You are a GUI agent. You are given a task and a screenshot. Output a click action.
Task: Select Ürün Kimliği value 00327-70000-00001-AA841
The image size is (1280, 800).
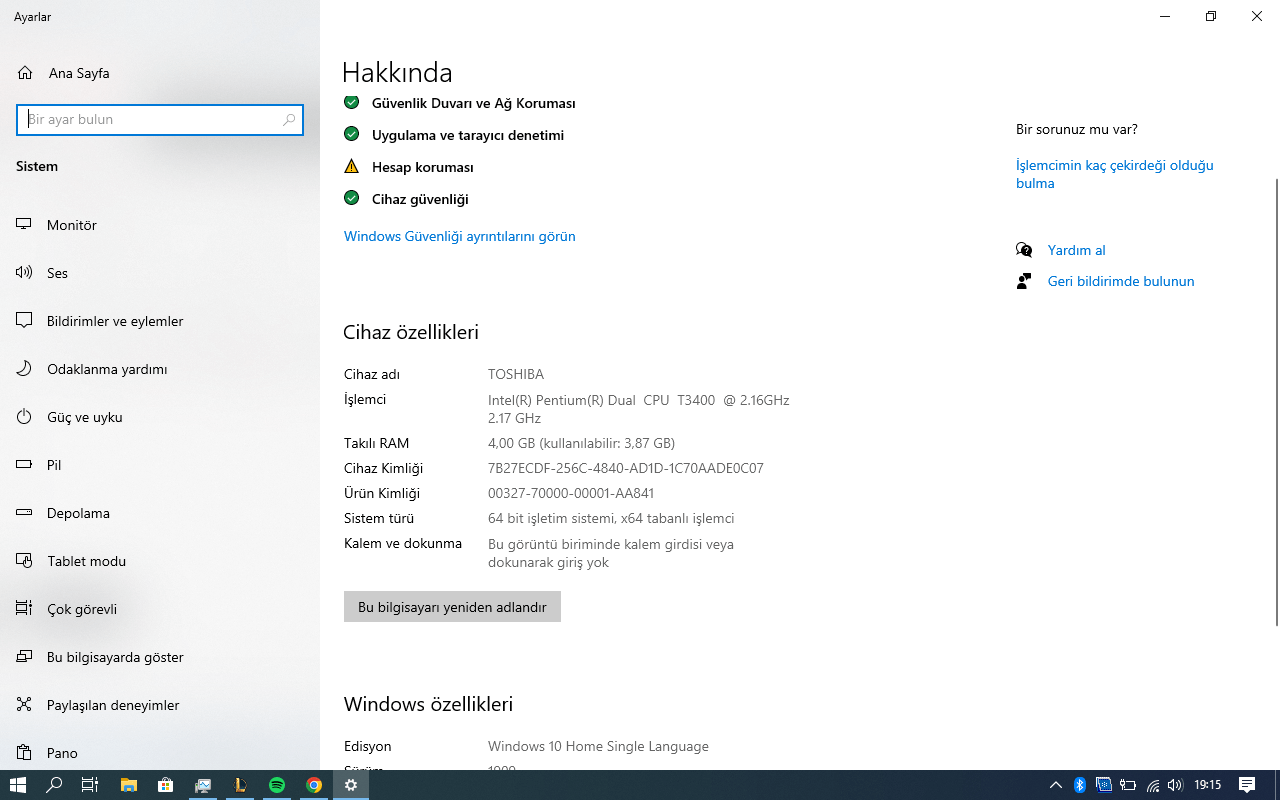(x=571, y=493)
